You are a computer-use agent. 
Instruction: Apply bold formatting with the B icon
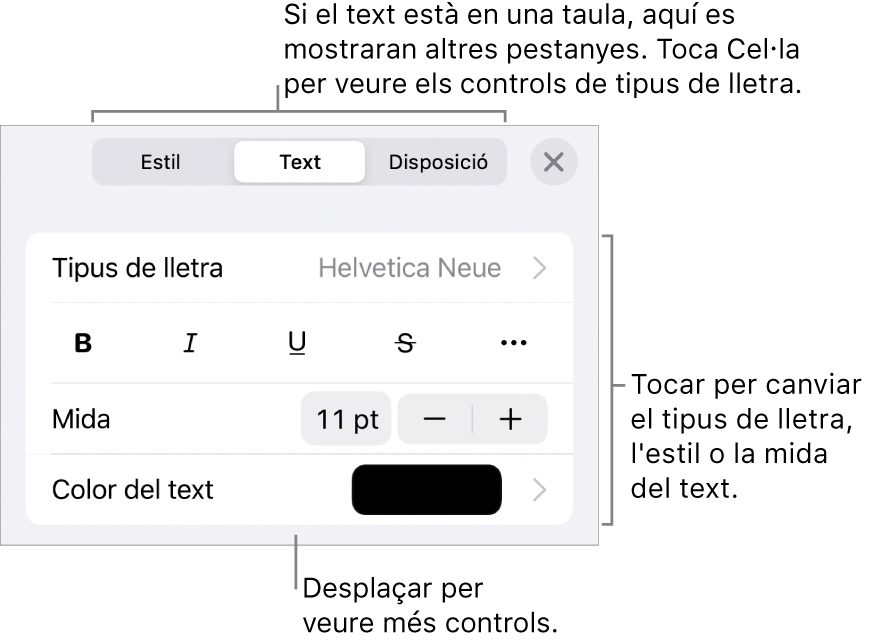click(82, 342)
